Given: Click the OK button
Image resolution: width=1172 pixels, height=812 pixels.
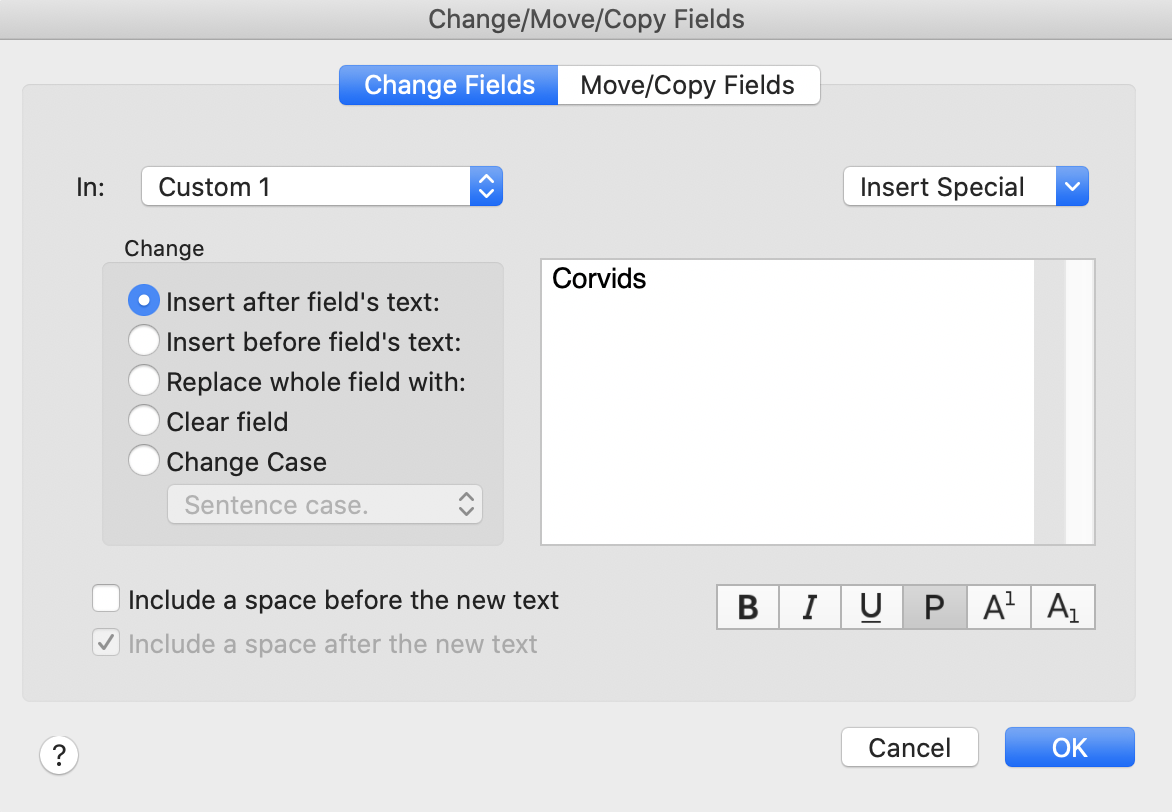Looking at the screenshot, I should [x=1069, y=747].
